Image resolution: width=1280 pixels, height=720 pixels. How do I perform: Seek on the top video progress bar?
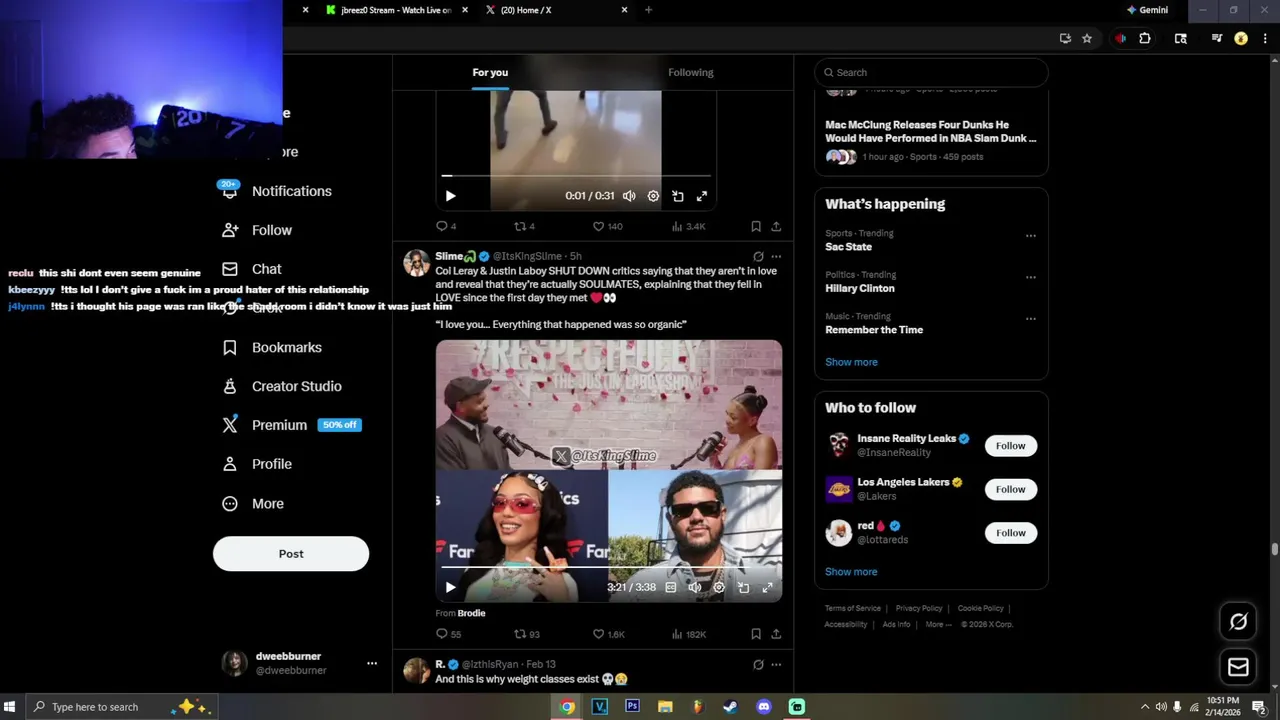[576, 176]
